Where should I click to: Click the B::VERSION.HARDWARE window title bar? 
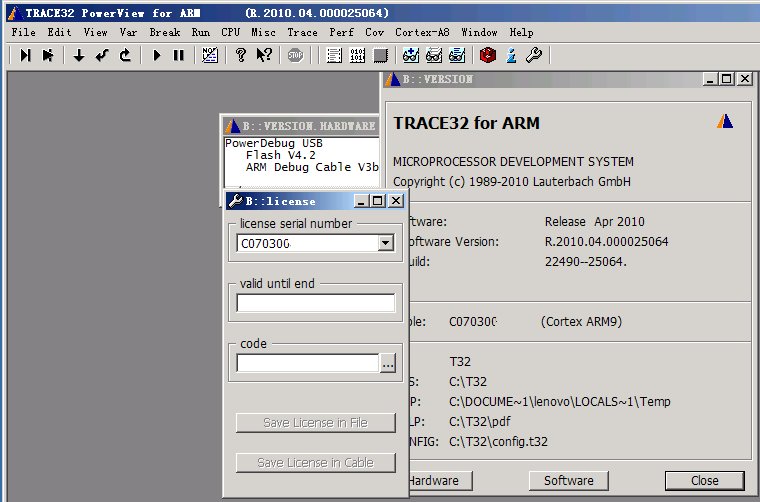click(x=301, y=126)
